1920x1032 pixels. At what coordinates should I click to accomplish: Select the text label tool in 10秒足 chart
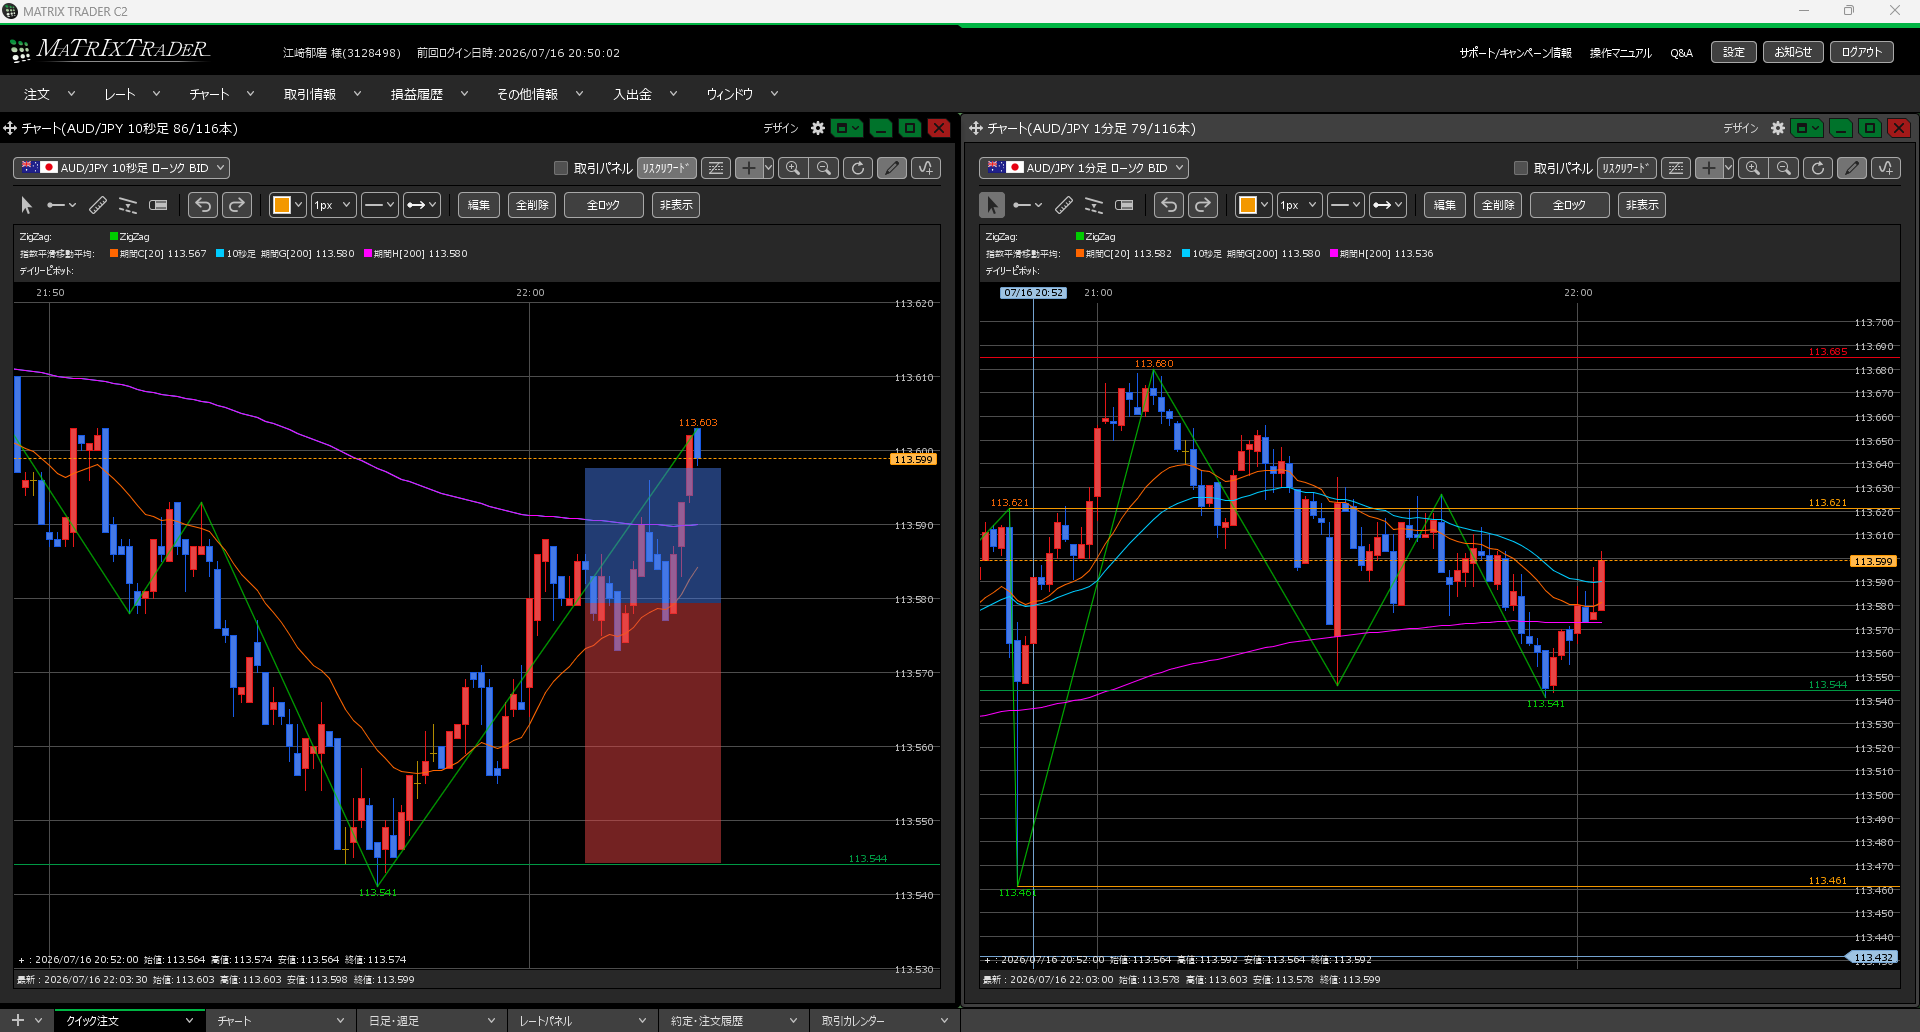158,205
